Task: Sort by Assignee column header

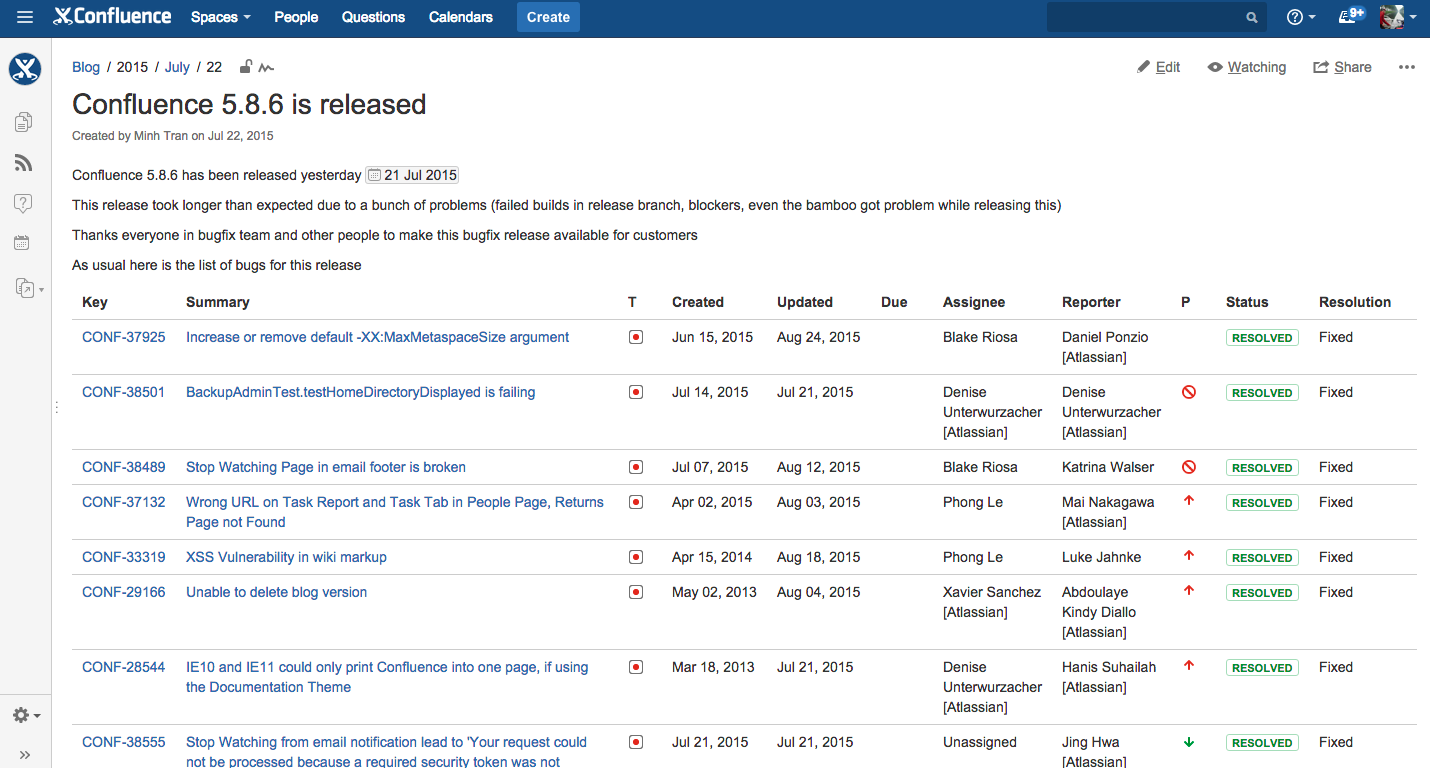Action: coord(974,302)
